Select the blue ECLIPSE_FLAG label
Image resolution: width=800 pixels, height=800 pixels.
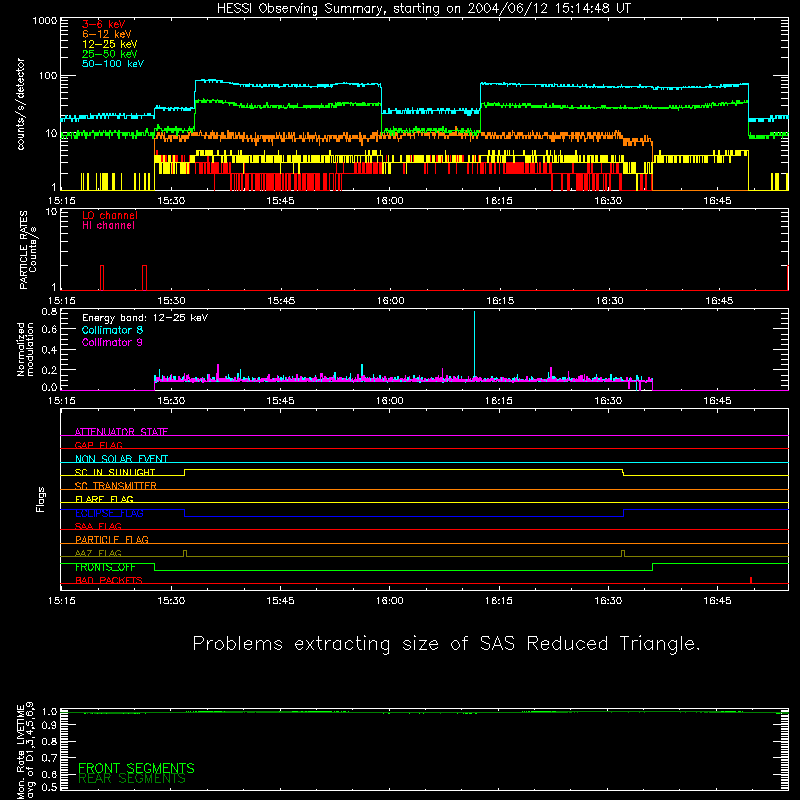tap(109, 513)
